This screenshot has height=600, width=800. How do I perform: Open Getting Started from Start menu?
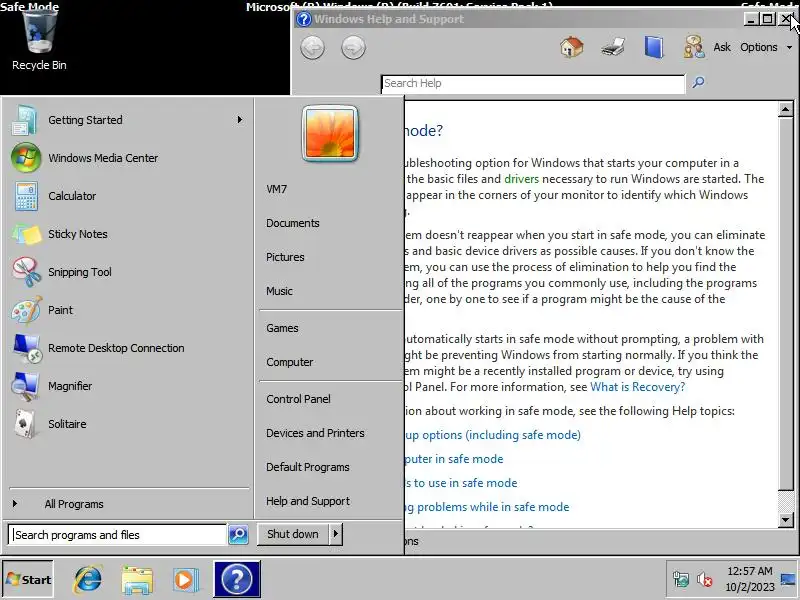(128, 120)
